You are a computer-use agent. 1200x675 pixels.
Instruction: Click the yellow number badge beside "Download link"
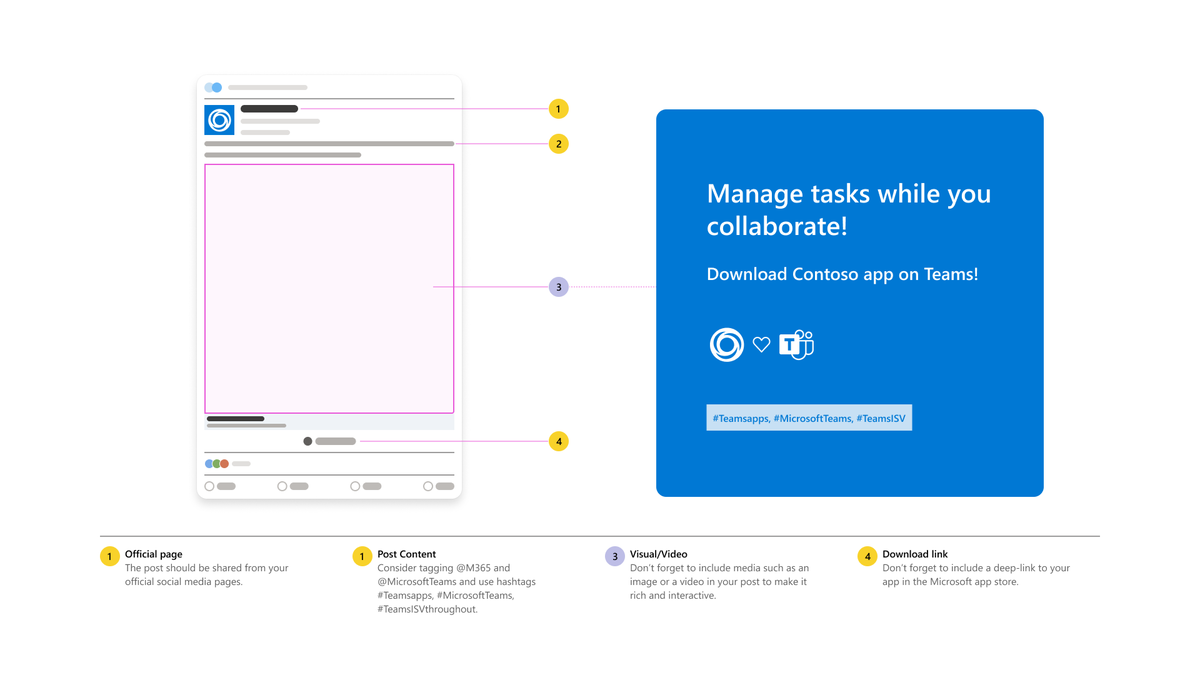coord(867,556)
